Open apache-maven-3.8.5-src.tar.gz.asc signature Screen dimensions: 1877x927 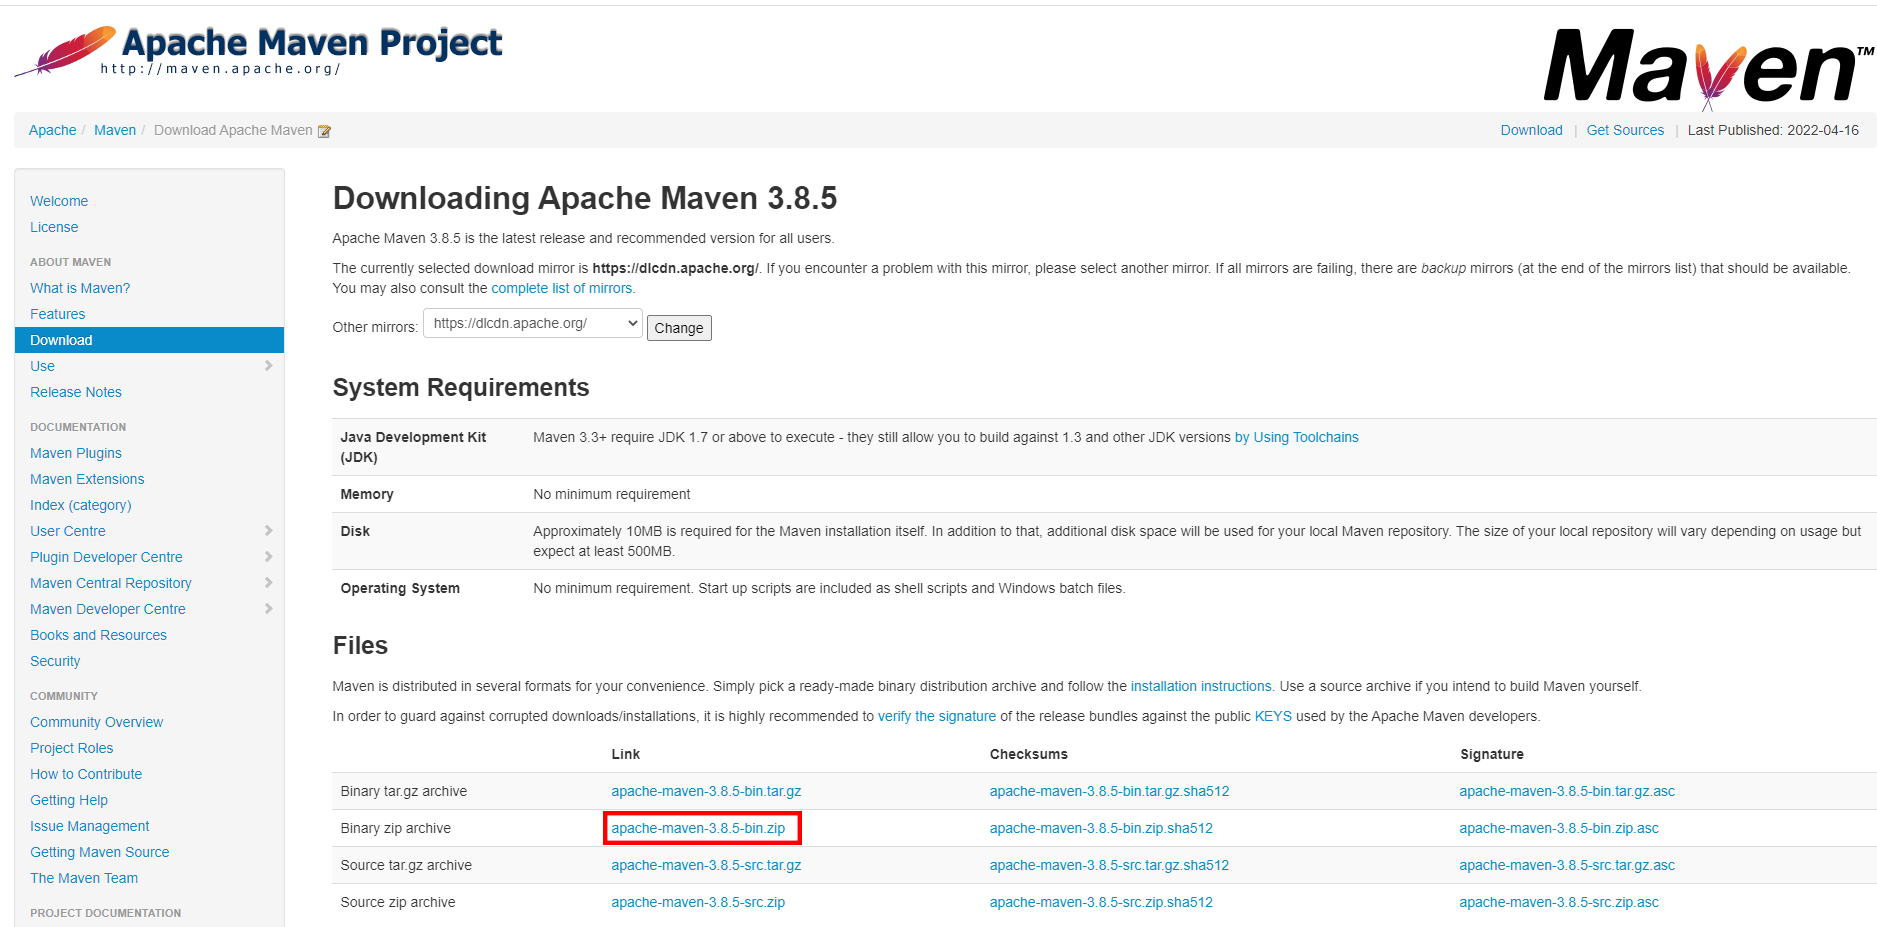[1567, 865]
